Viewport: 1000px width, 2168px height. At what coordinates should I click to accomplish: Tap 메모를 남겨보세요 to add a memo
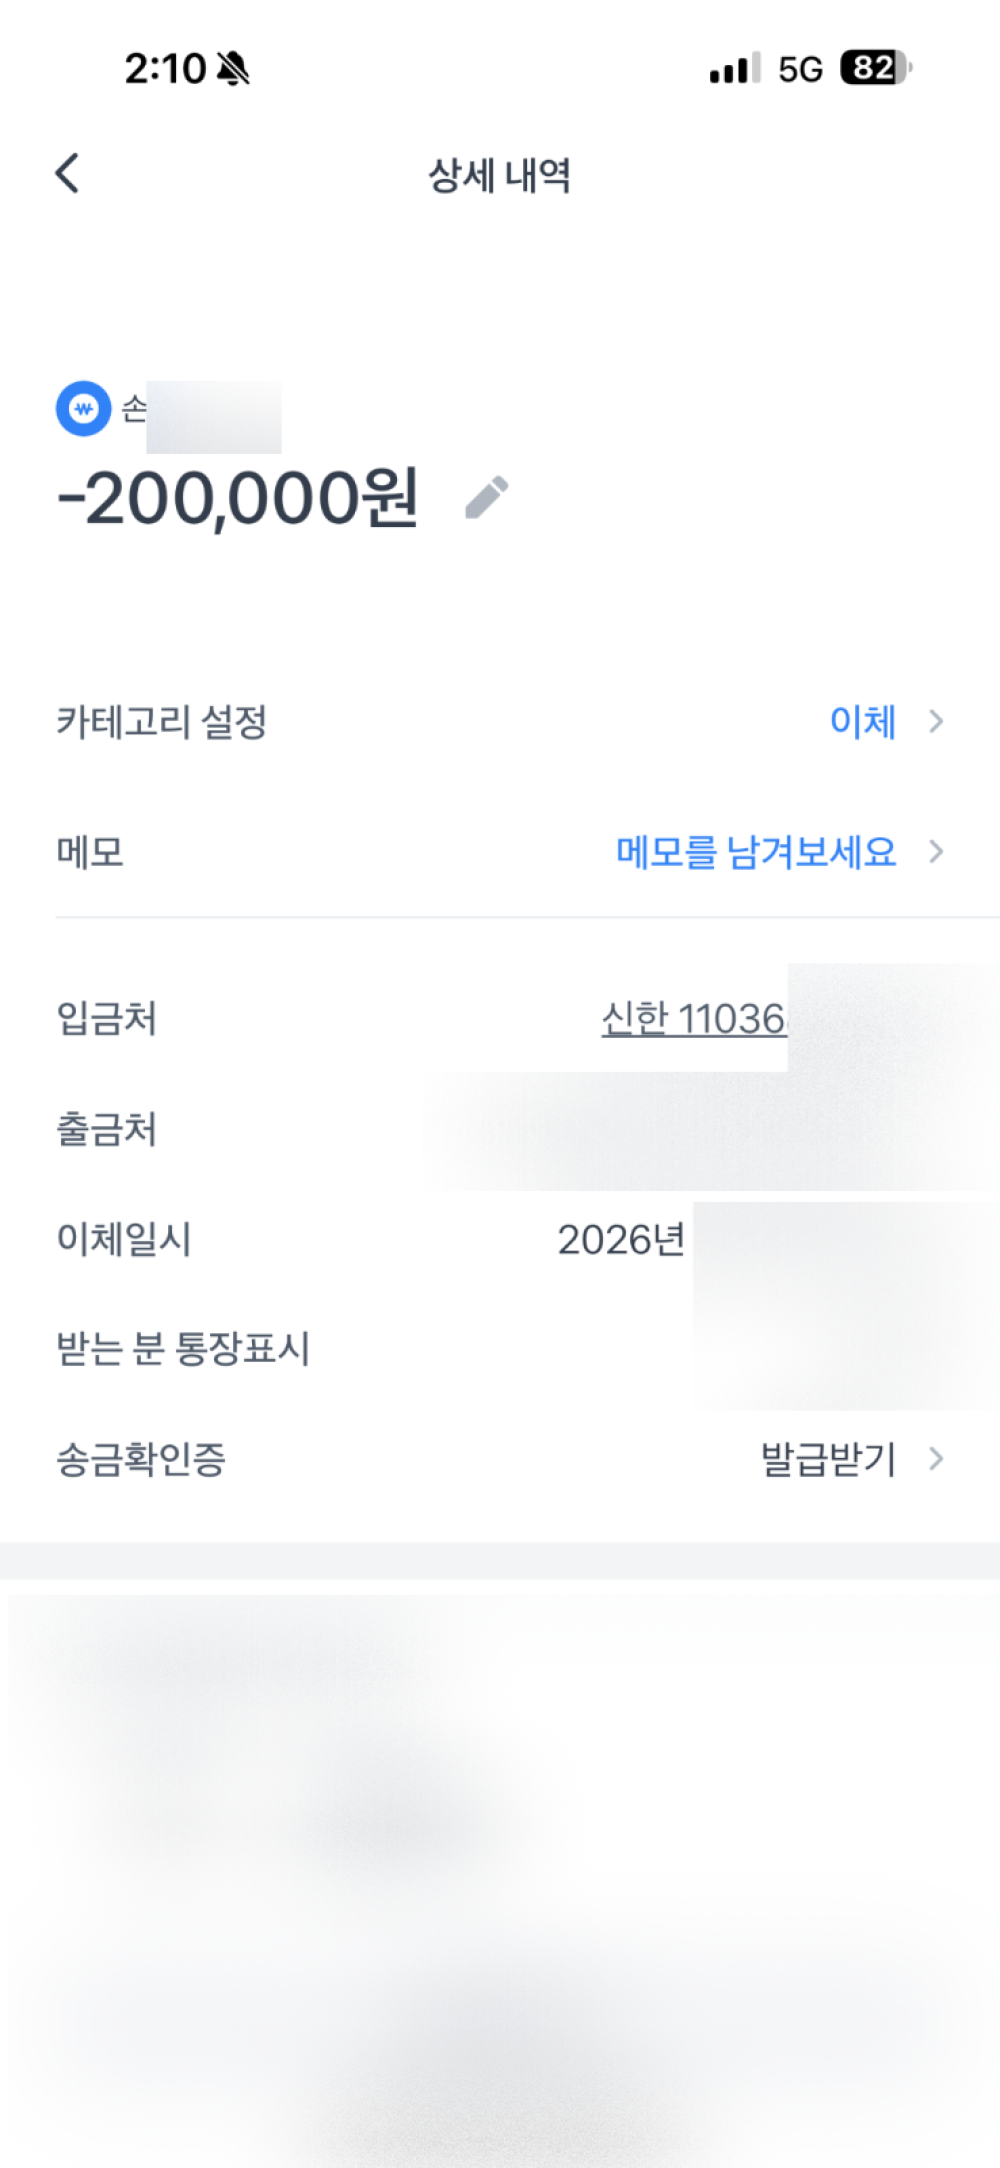756,852
